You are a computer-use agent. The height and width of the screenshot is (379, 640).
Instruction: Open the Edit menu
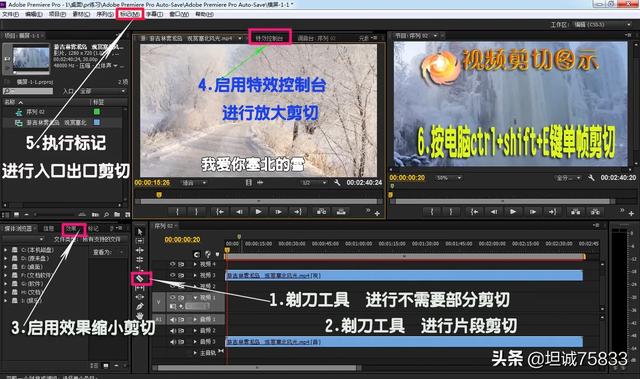click(x=33, y=14)
